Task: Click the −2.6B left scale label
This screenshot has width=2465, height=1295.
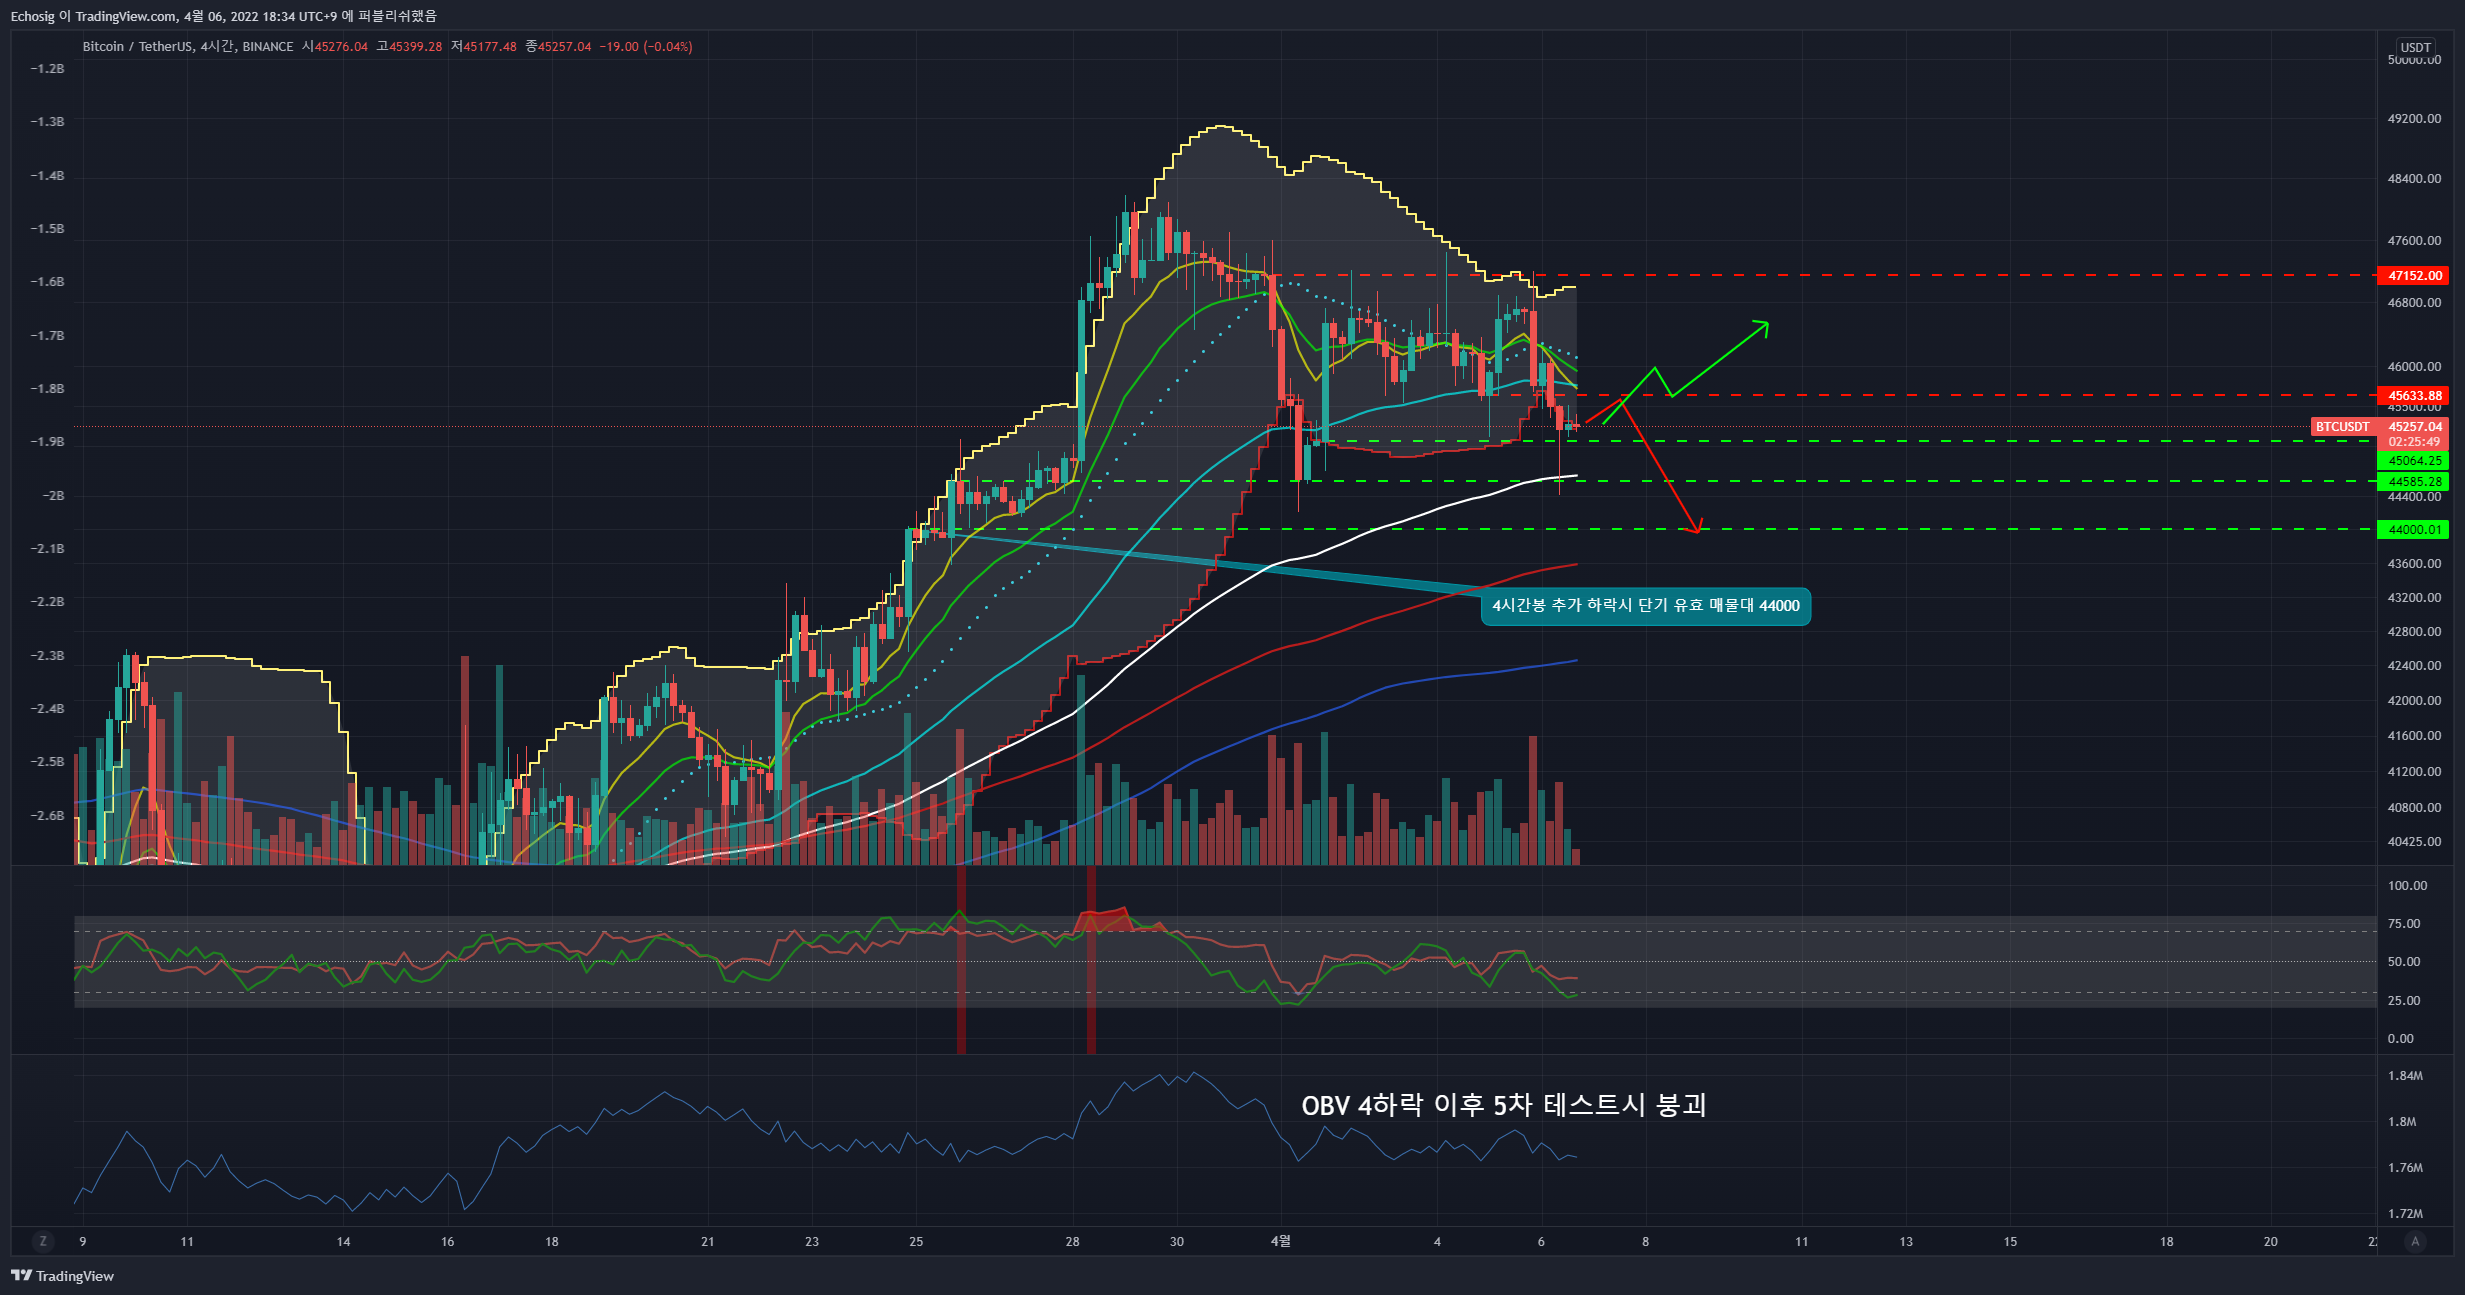Action: click(47, 815)
